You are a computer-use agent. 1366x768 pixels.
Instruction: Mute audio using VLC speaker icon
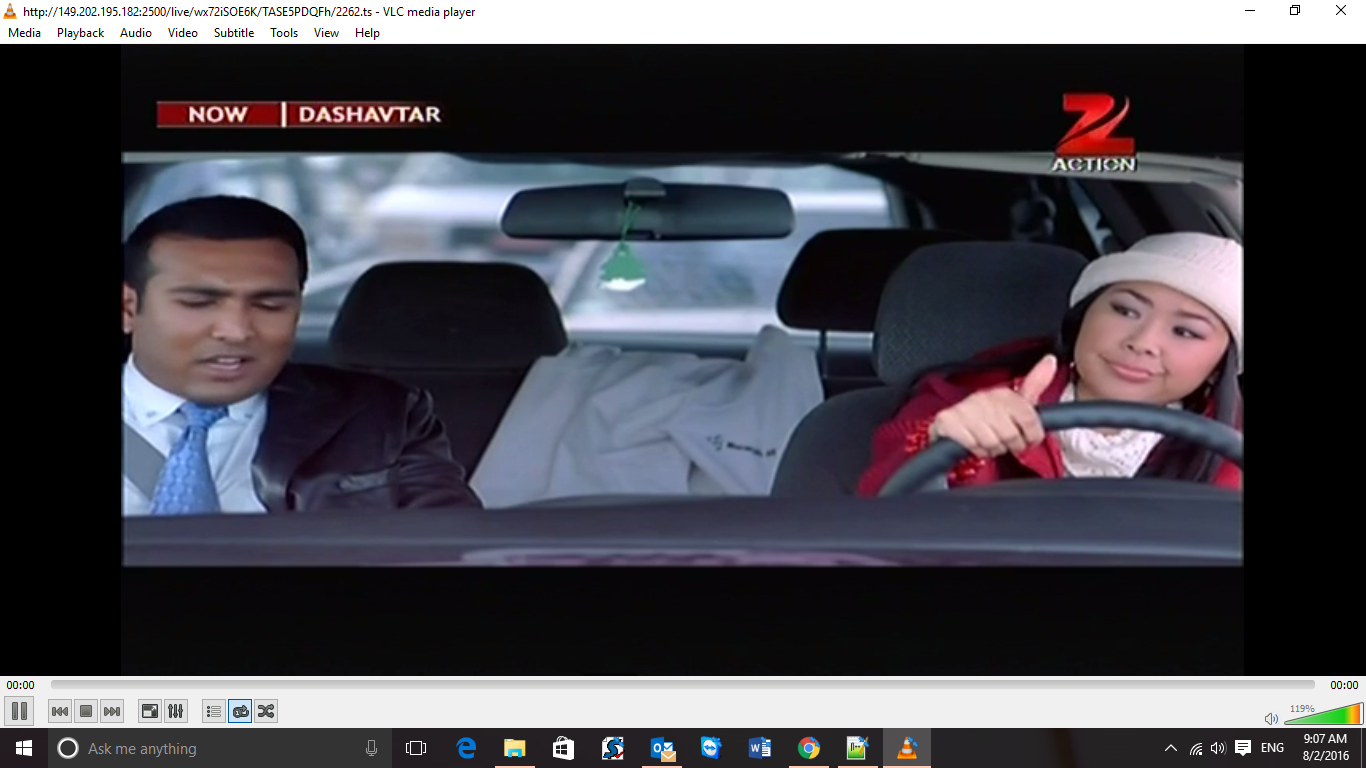click(1271, 718)
